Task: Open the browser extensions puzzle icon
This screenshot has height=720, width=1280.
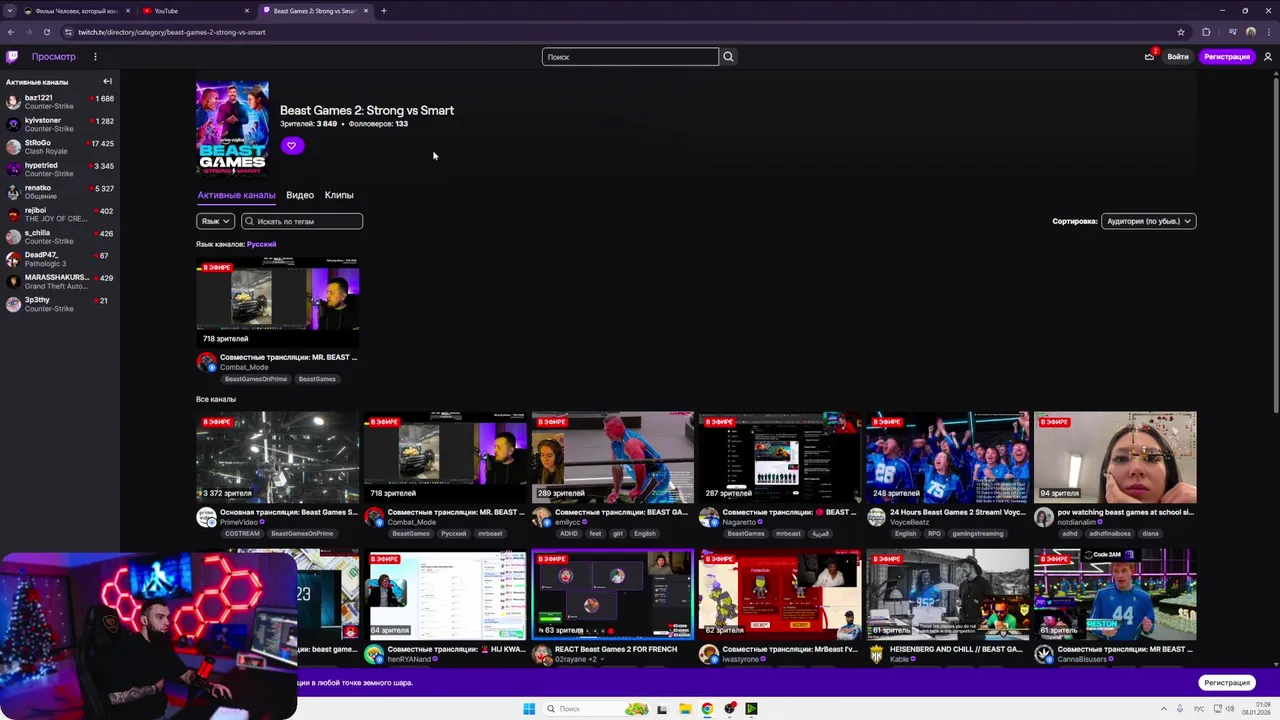Action: coord(1206,32)
